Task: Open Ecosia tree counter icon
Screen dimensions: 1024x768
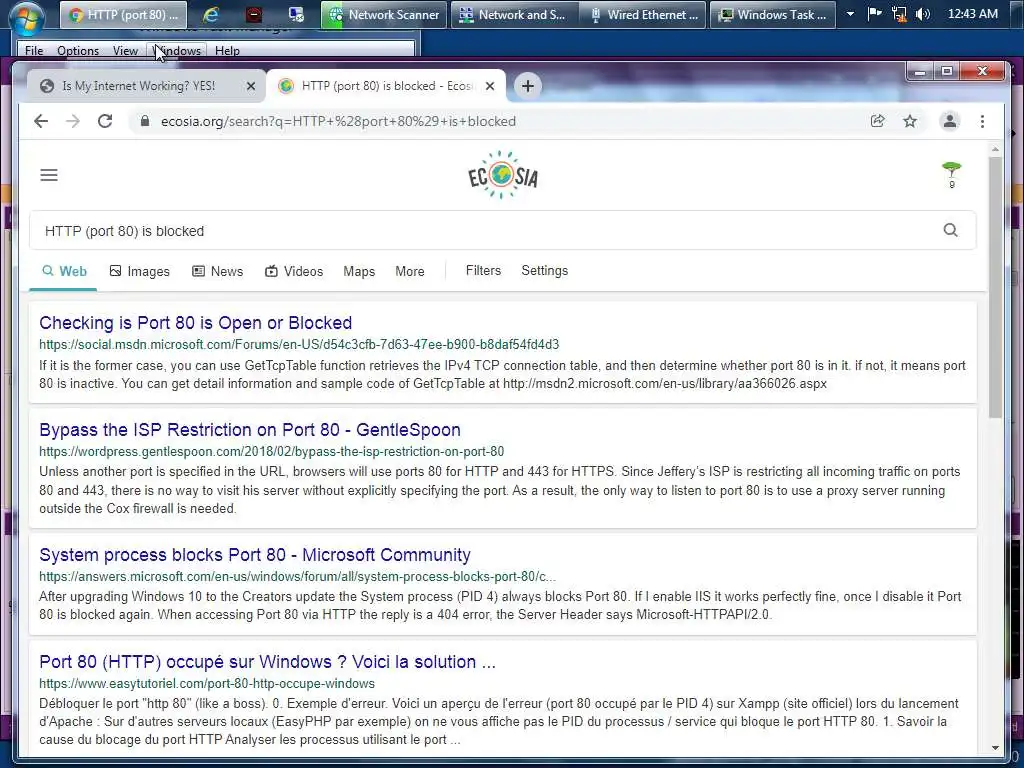Action: [x=952, y=174]
